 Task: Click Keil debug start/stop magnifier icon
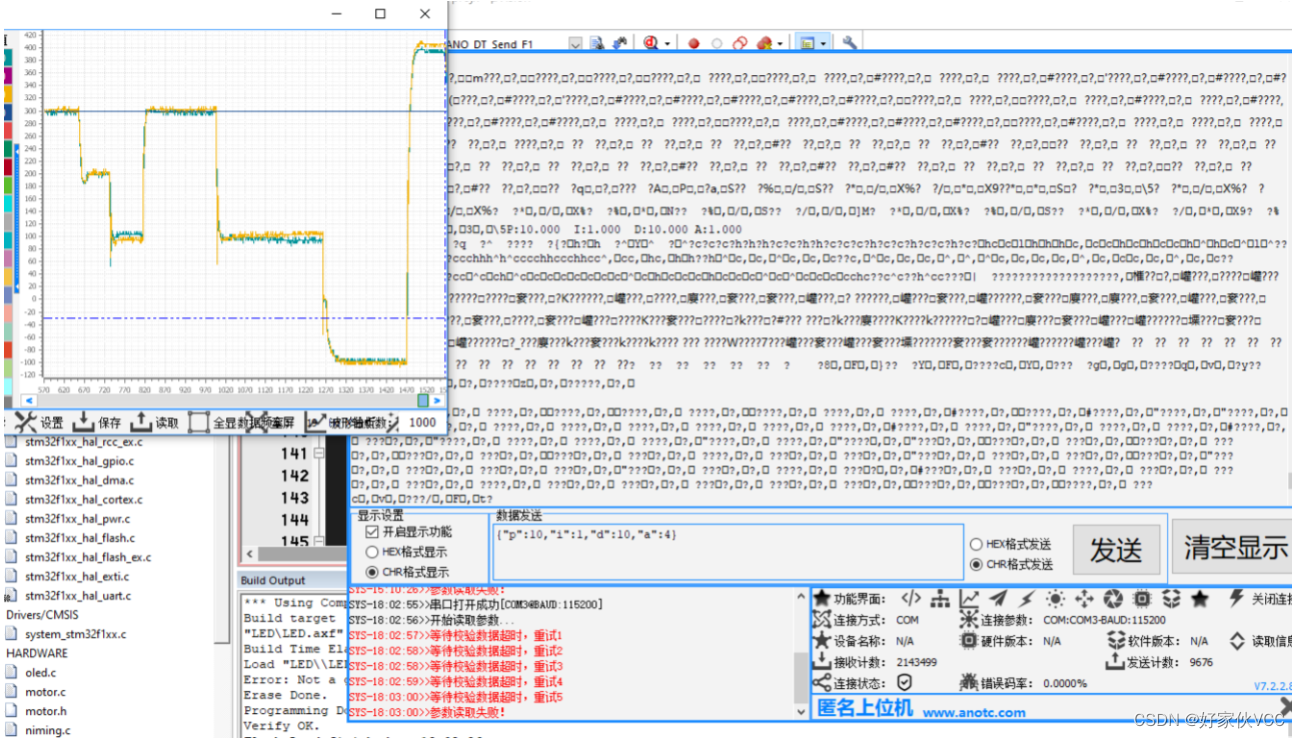tap(650, 43)
